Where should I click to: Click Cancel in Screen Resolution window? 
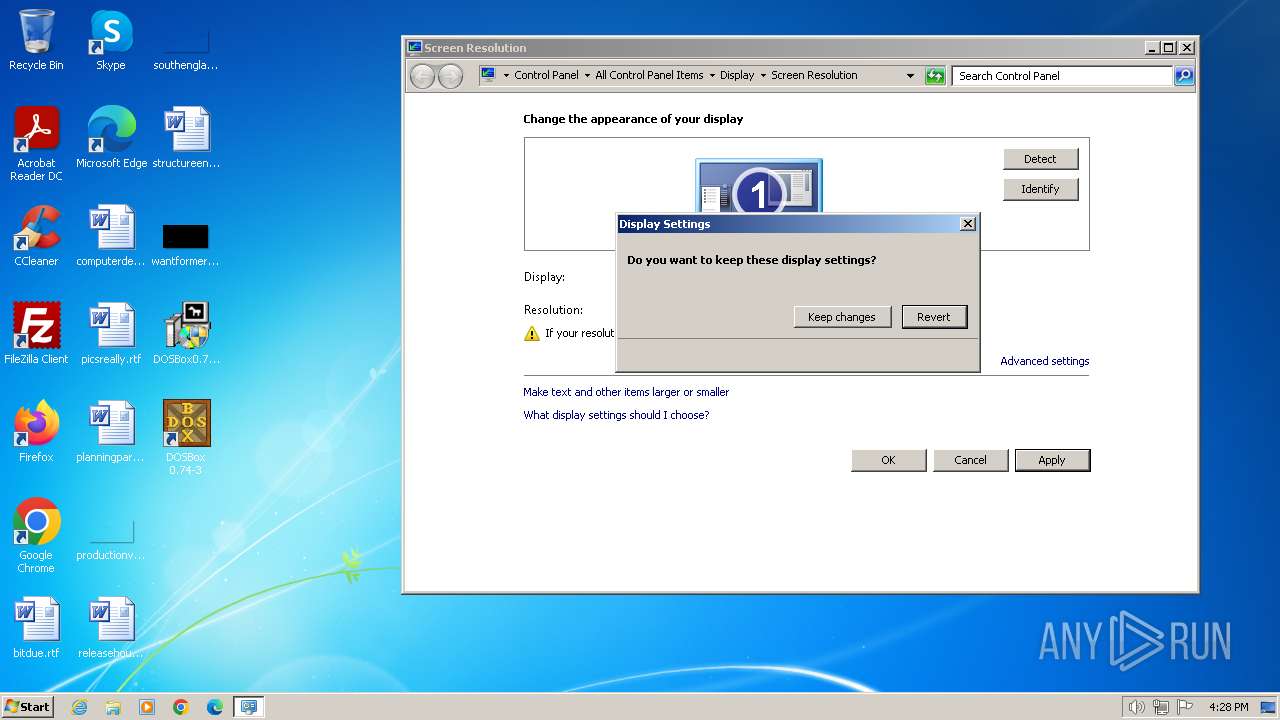[x=970, y=460]
